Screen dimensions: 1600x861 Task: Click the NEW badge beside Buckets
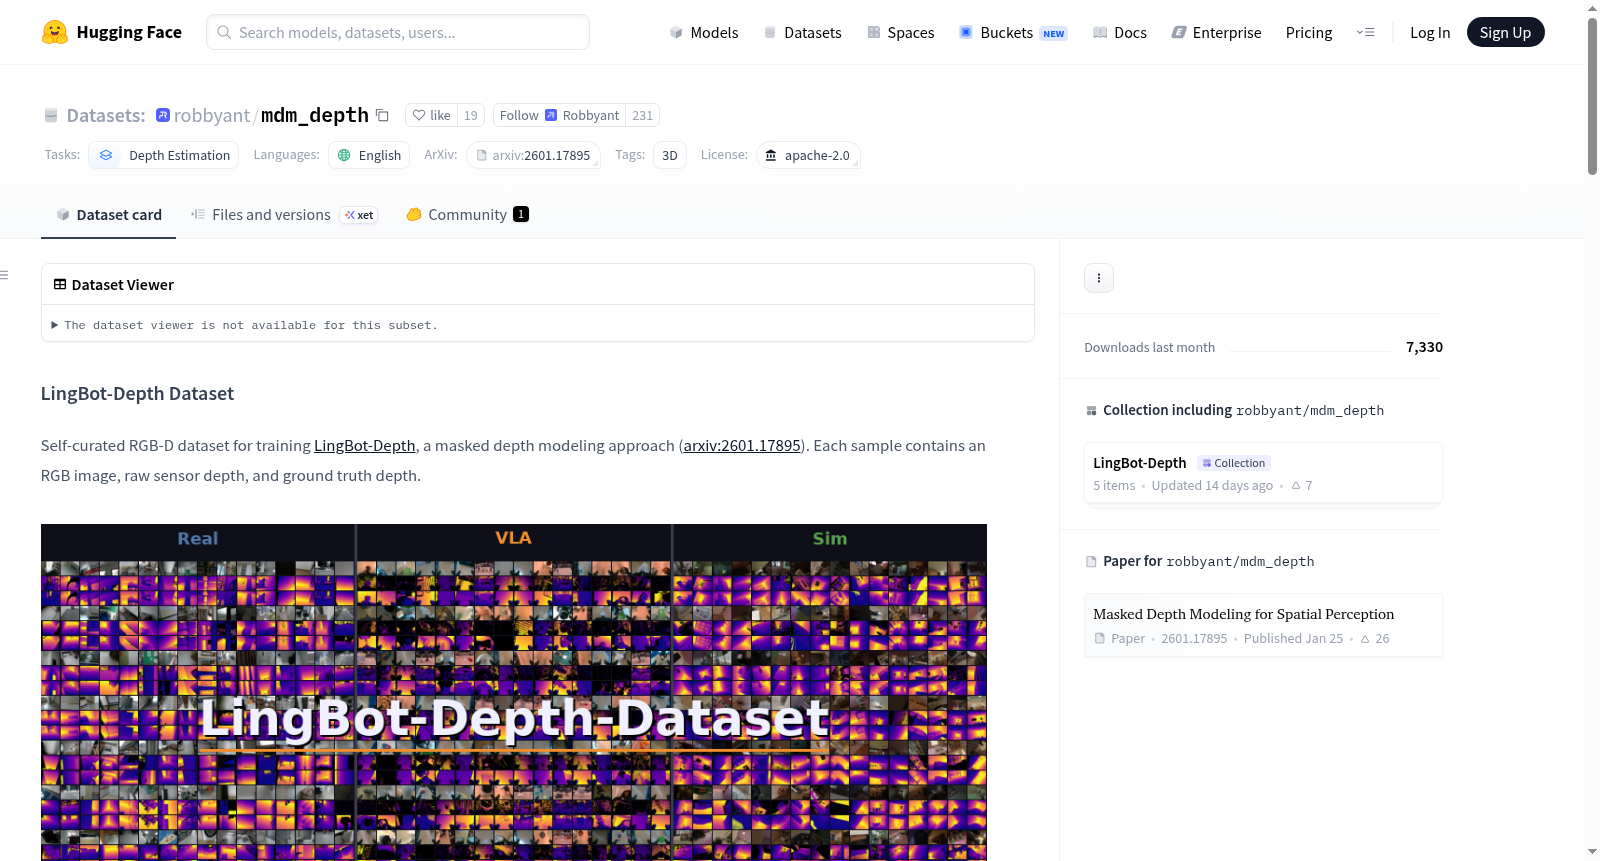(x=1054, y=33)
